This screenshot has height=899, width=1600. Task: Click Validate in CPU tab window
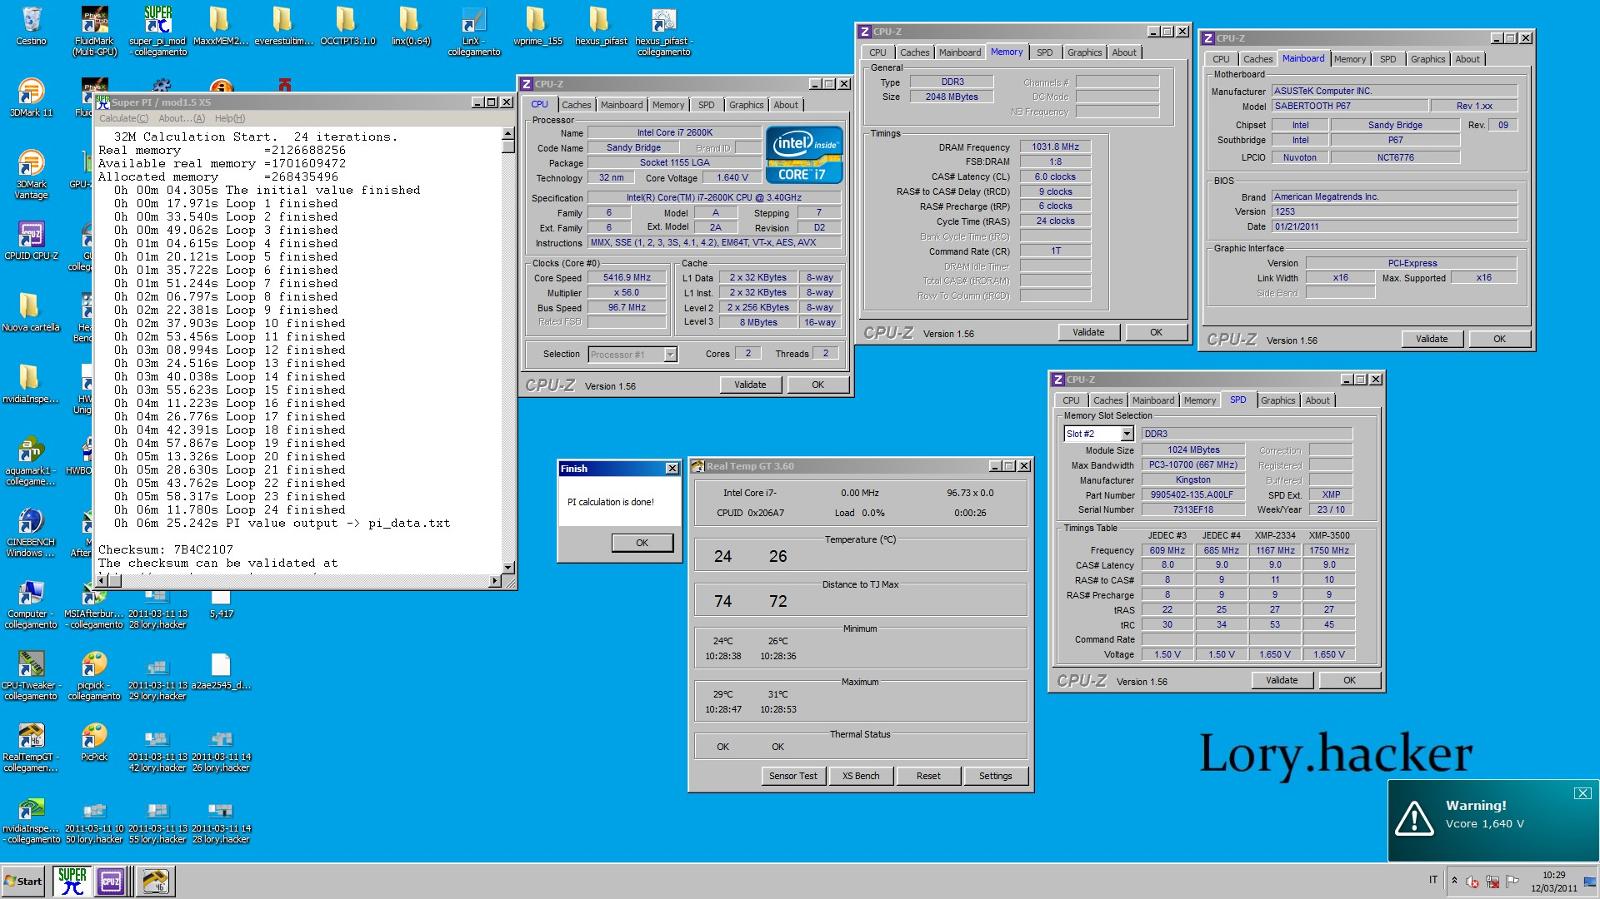(750, 385)
